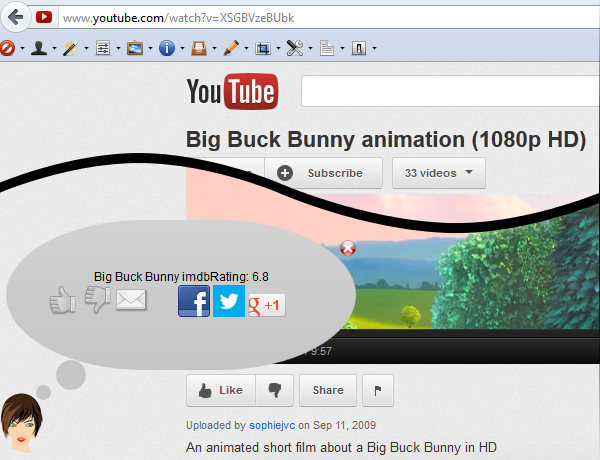Click the 9:57 duration in player bar
Viewport: 600px width, 460px height.
[x=321, y=351]
